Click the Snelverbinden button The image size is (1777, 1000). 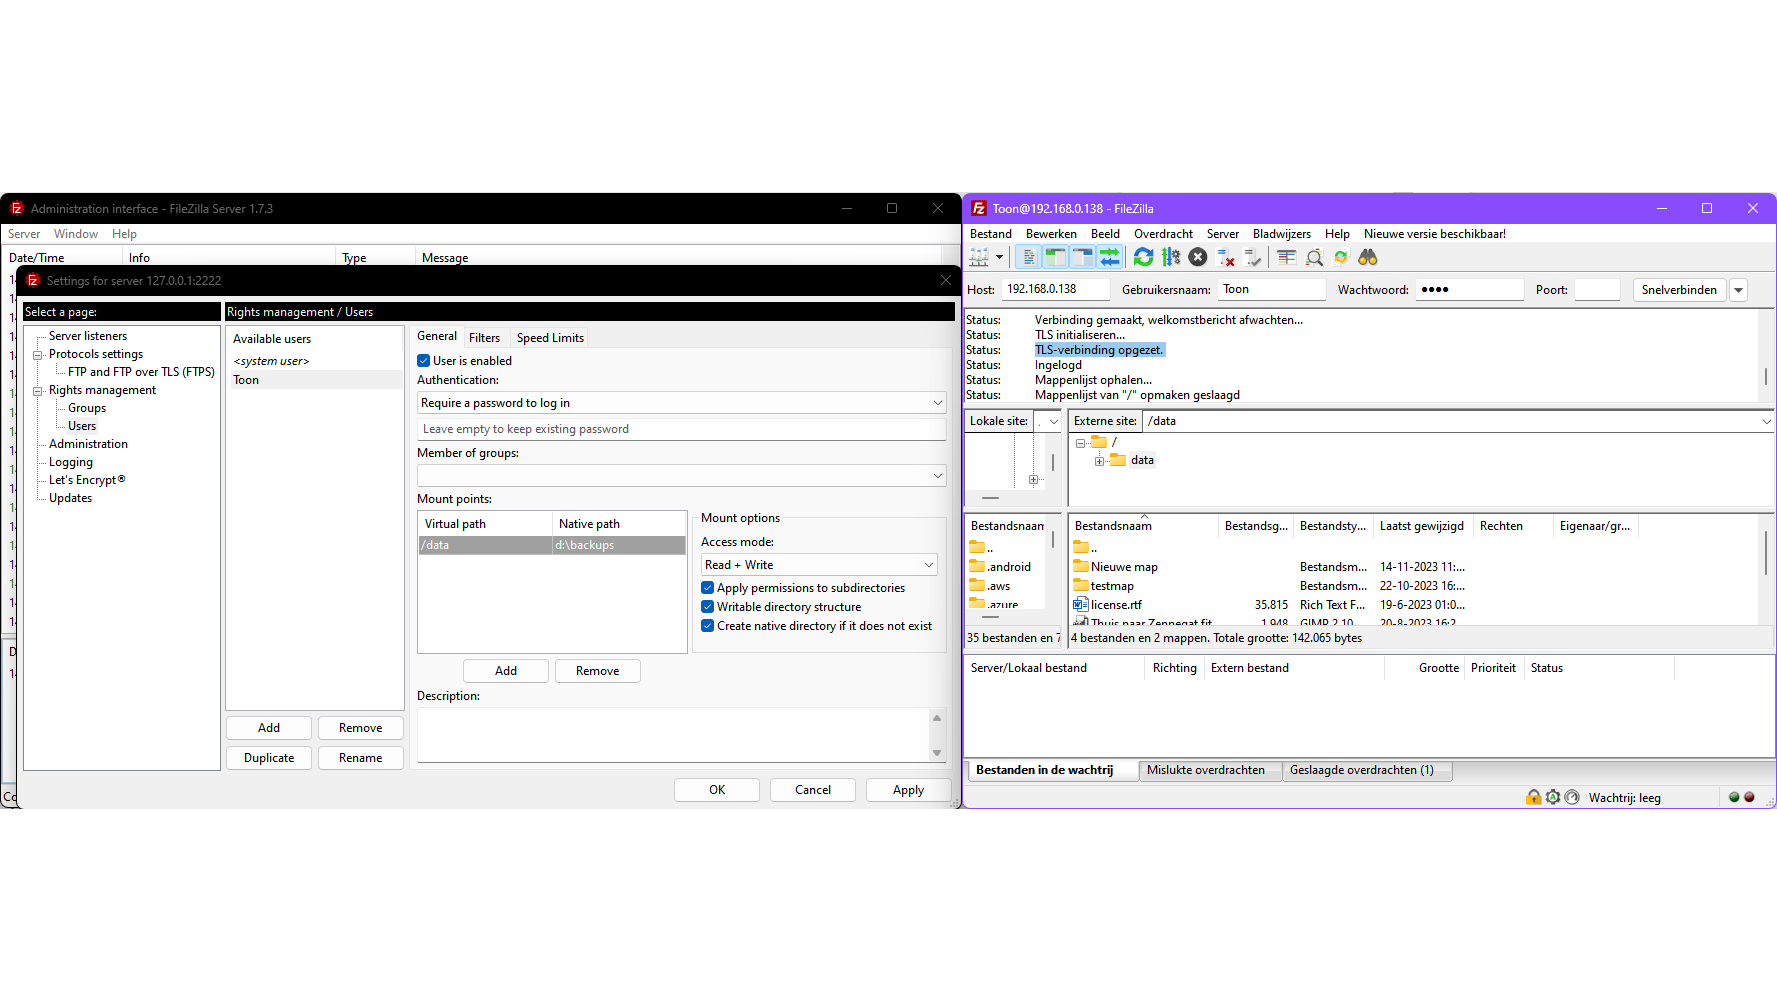point(1679,290)
